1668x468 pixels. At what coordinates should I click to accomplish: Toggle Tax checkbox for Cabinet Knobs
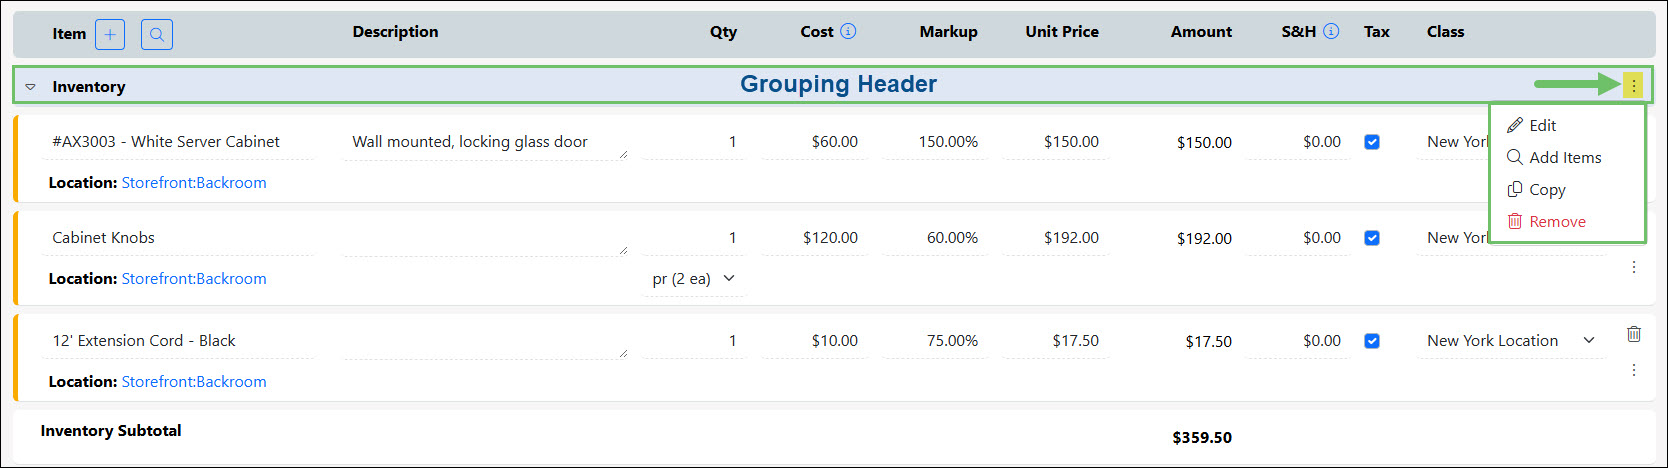click(x=1372, y=238)
